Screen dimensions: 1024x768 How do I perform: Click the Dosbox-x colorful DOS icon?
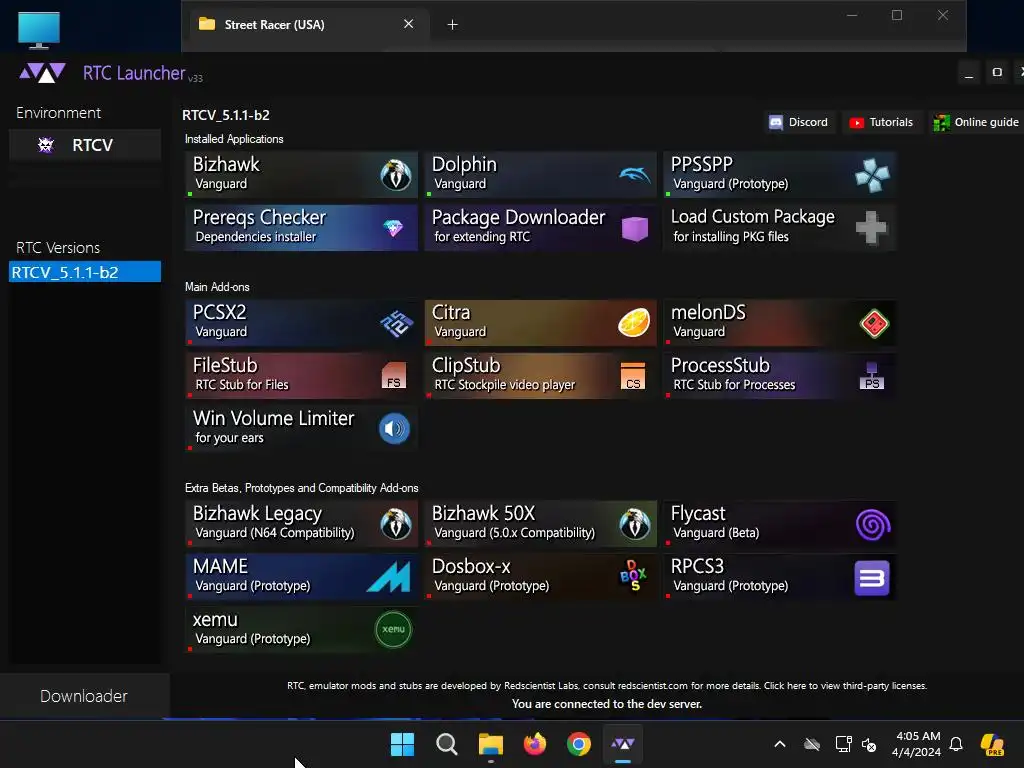633,575
